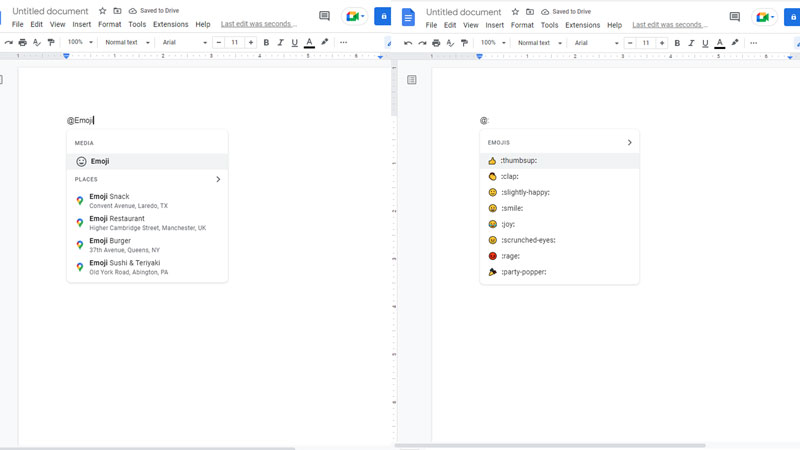Click Last edit link in right document
800x450 pixels.
pyautogui.click(x=670, y=25)
